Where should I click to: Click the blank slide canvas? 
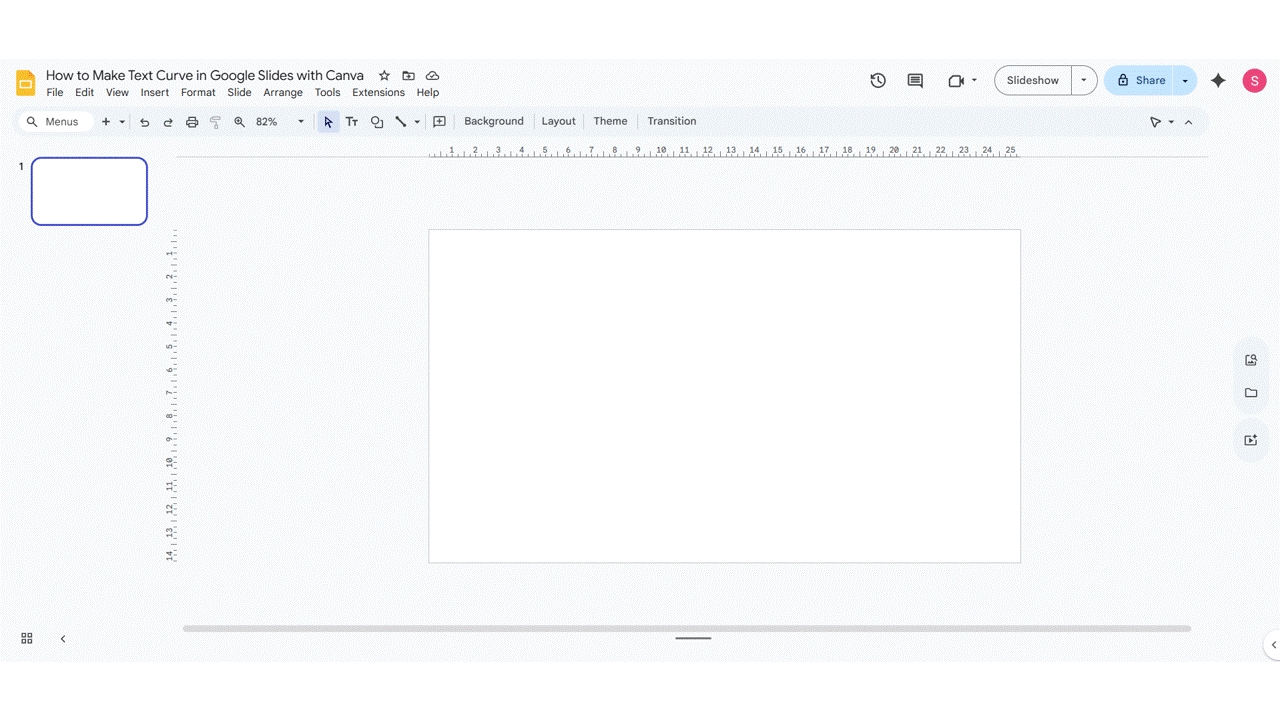tap(725, 396)
